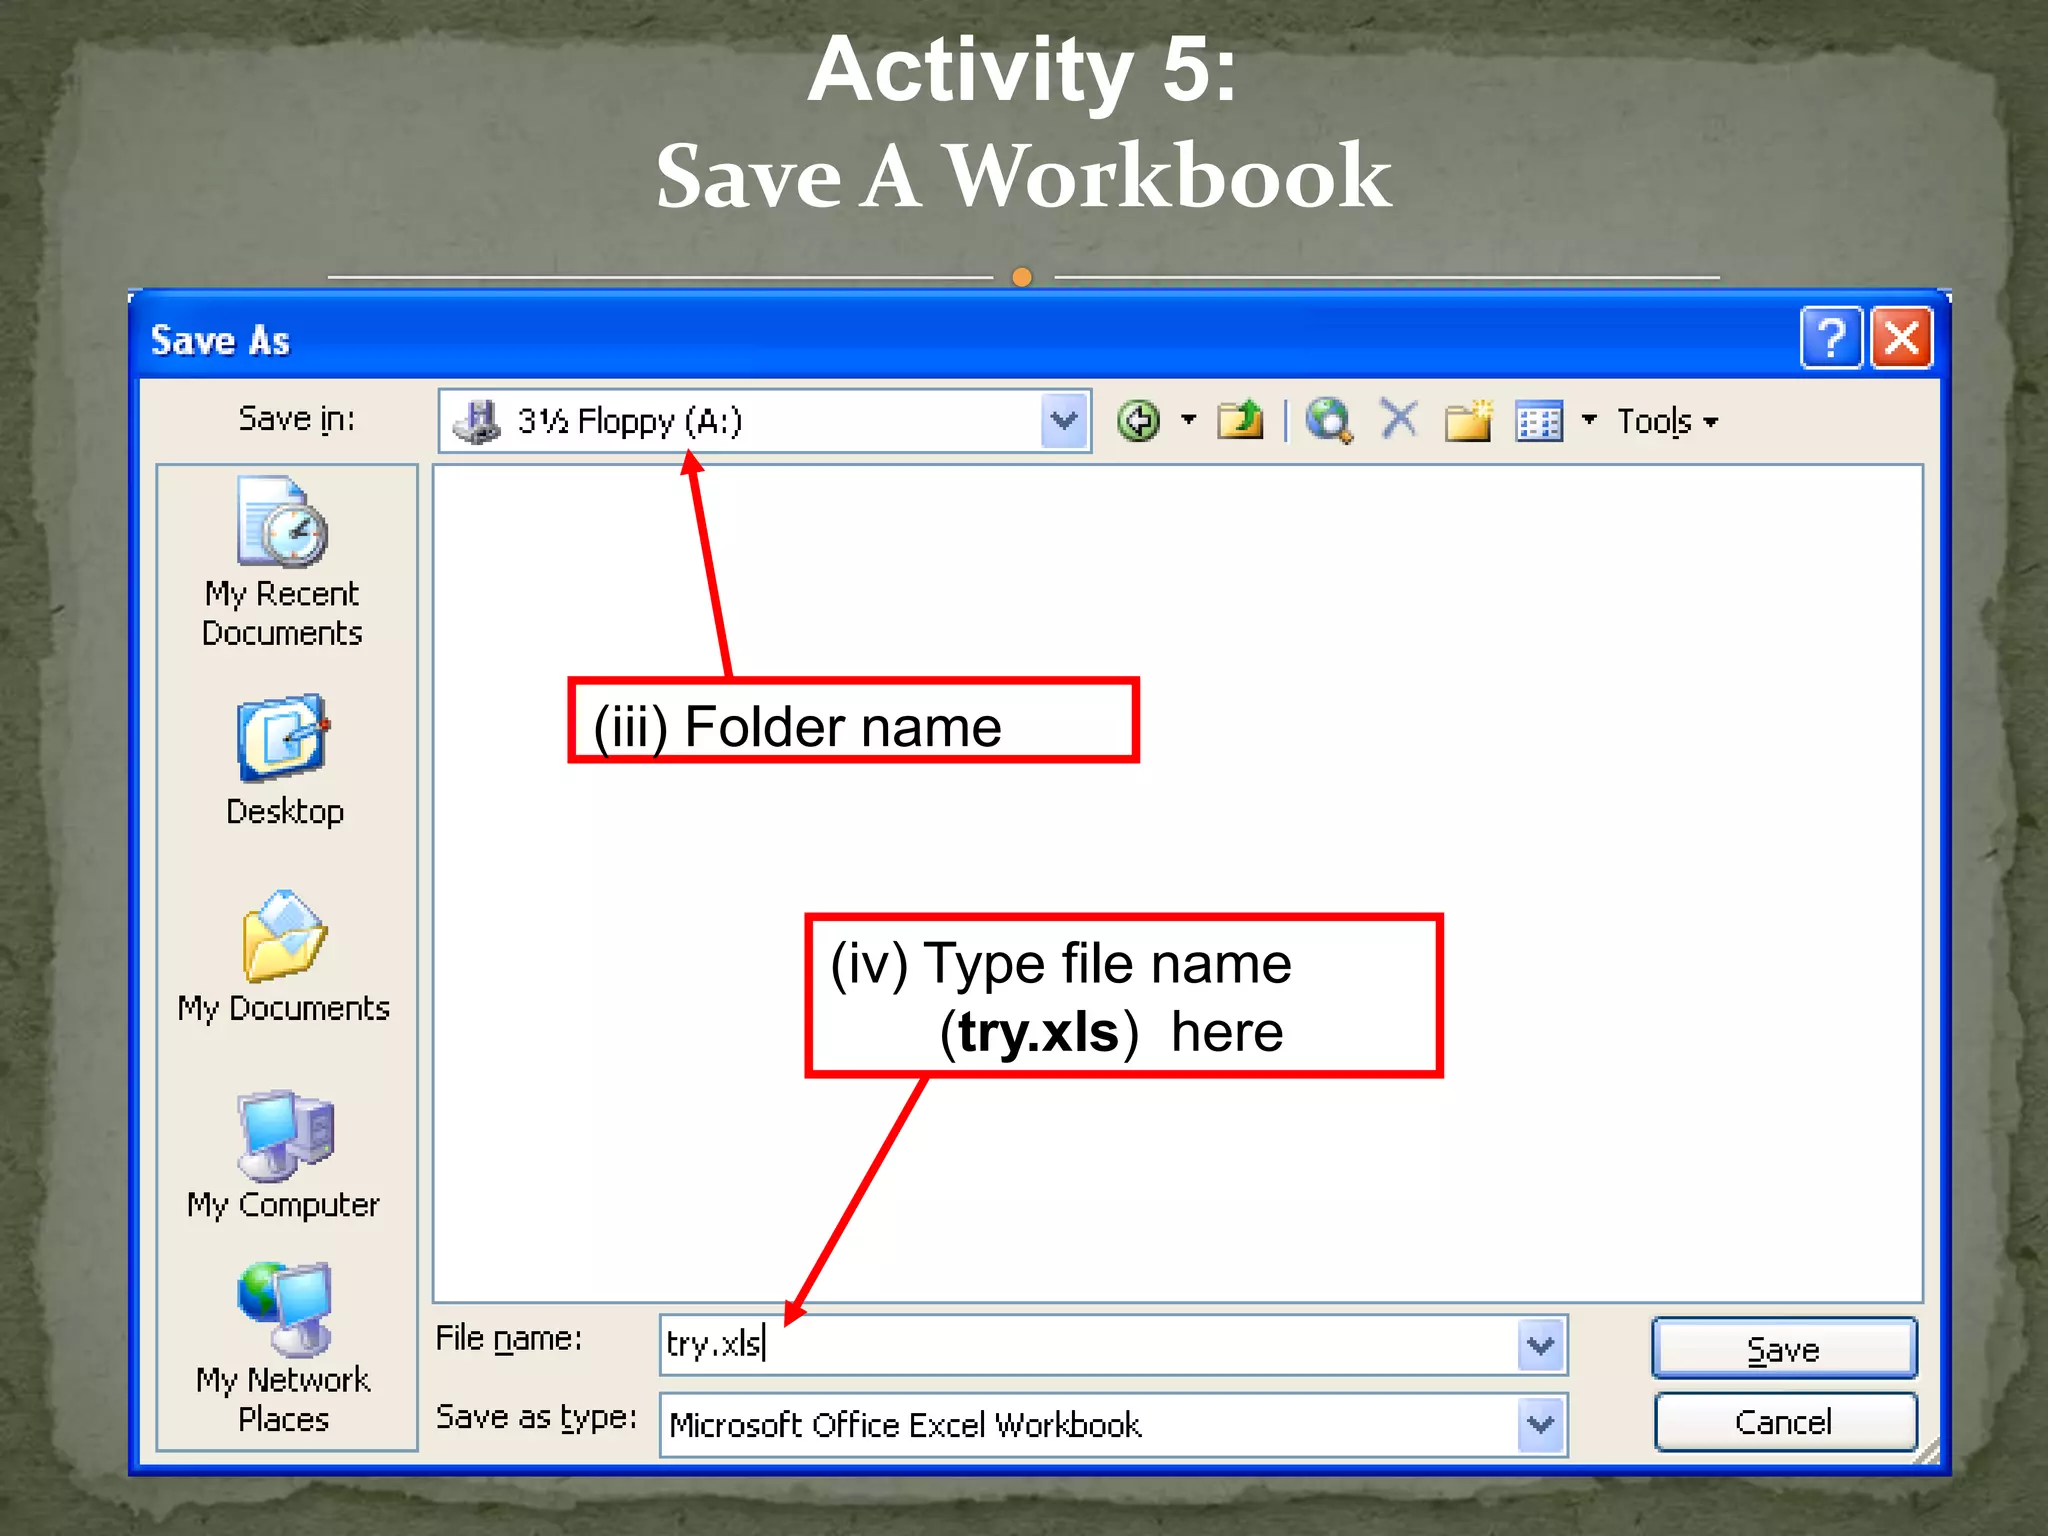This screenshot has height=1536, width=2048.
Task: Create a new folder icon
Action: 1468,420
